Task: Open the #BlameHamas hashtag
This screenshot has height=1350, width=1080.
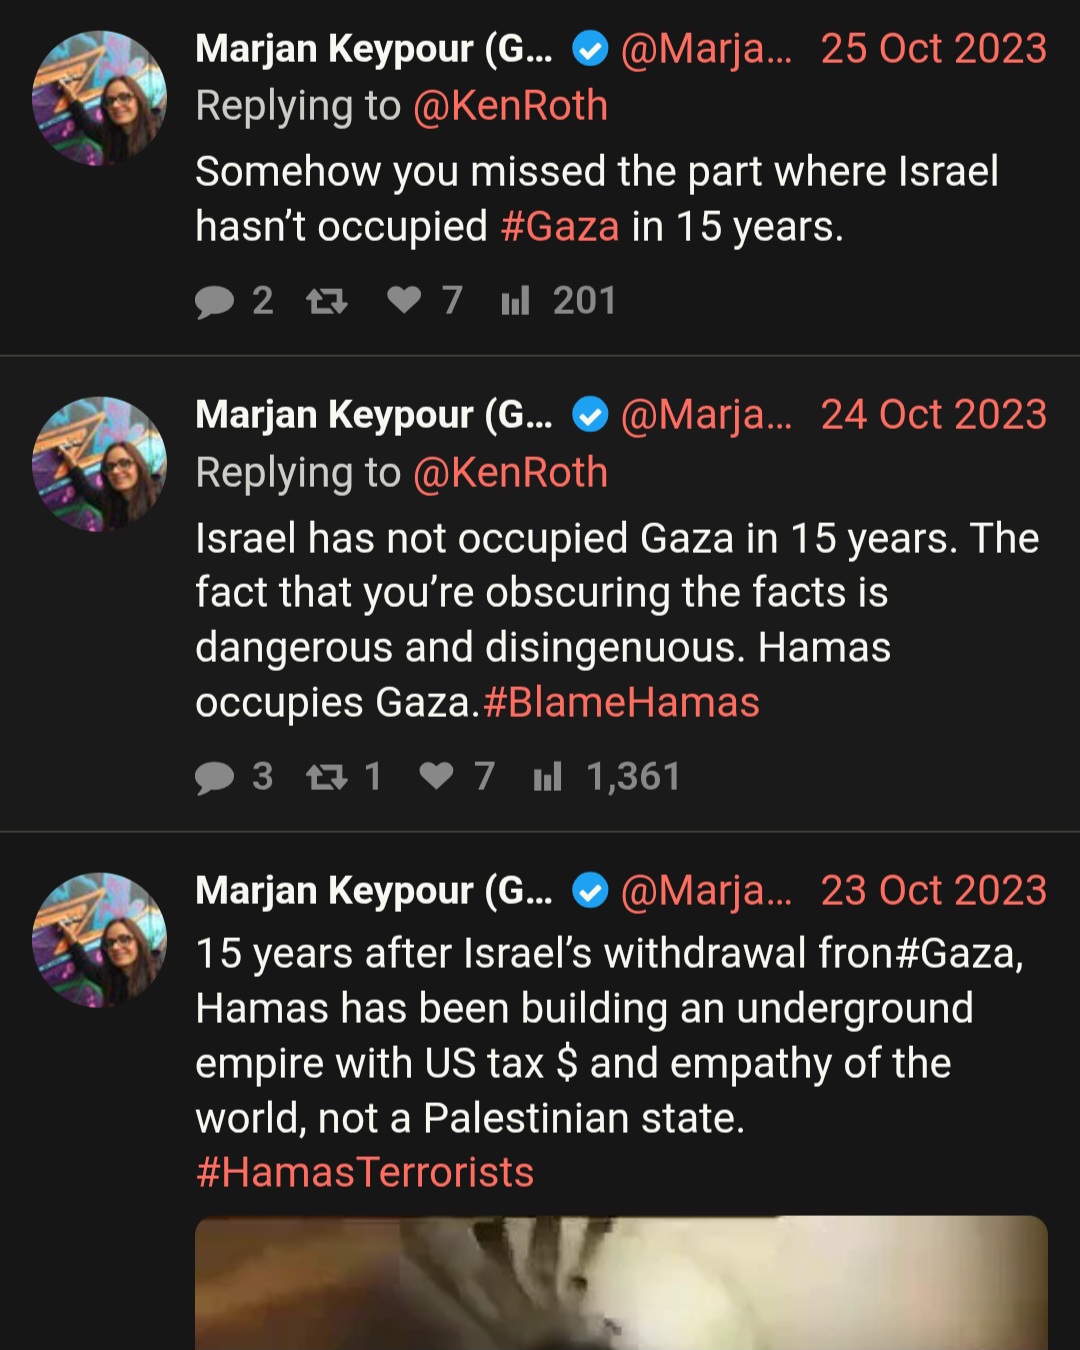Action: click(621, 703)
